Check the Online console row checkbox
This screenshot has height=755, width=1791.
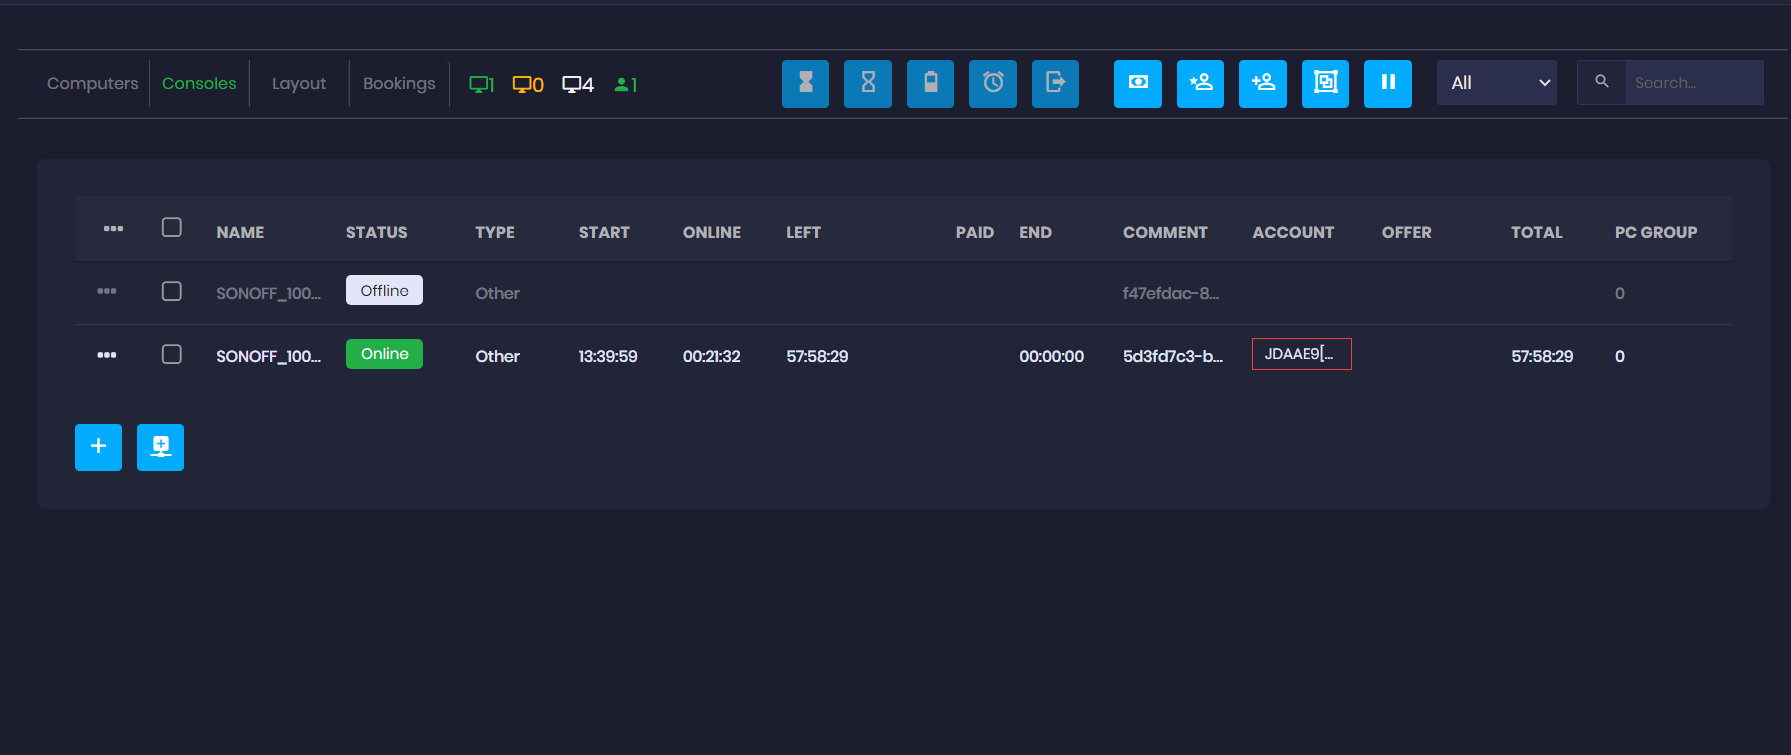pos(172,354)
